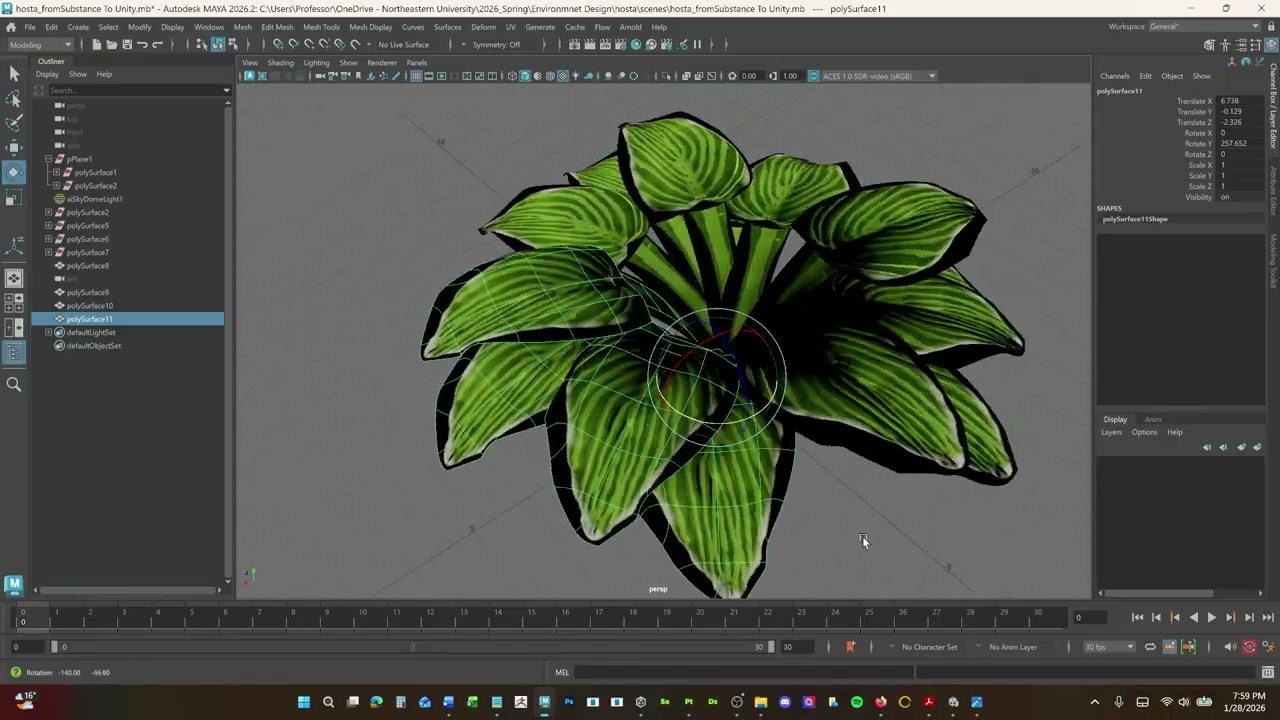This screenshot has height=720, width=1280.
Task: Select aiSkyDomeLight1 in Outliner
Action: [94, 199]
